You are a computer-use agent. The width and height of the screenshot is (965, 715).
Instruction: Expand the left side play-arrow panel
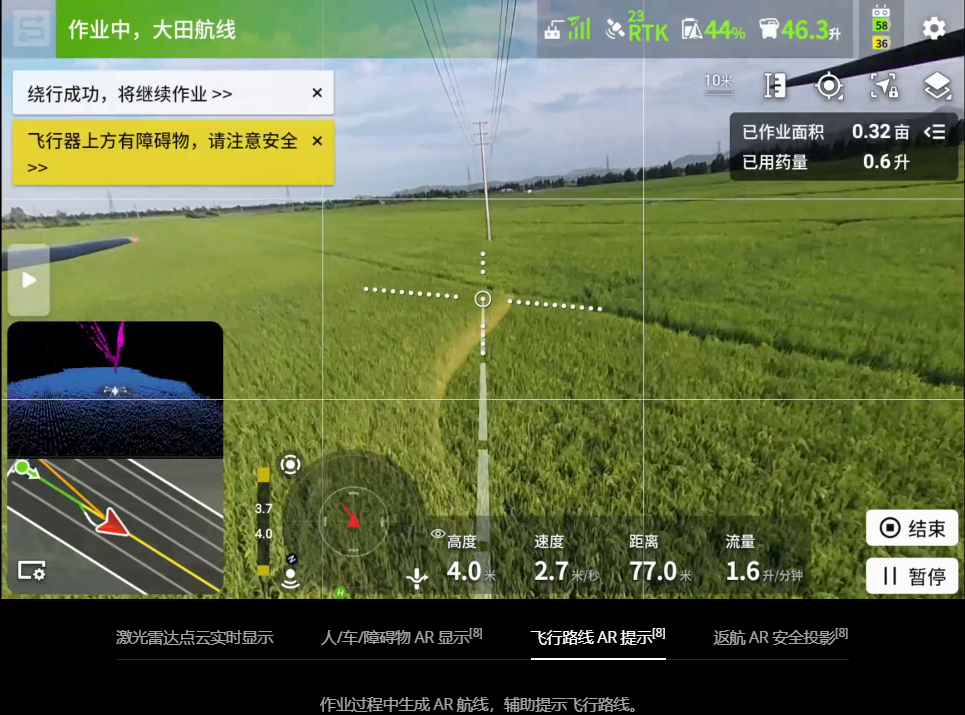pos(29,280)
